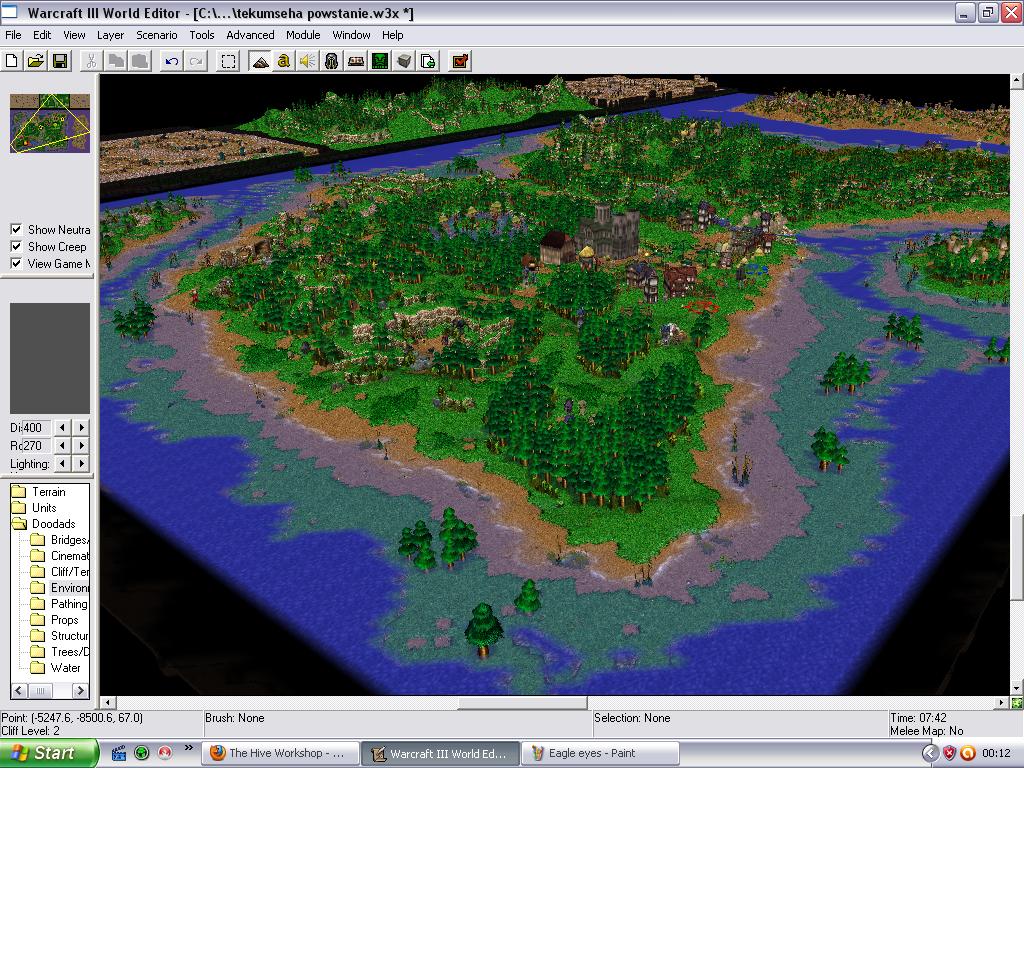
Task: Click the Lighting right arrow button
Action: click(82, 463)
